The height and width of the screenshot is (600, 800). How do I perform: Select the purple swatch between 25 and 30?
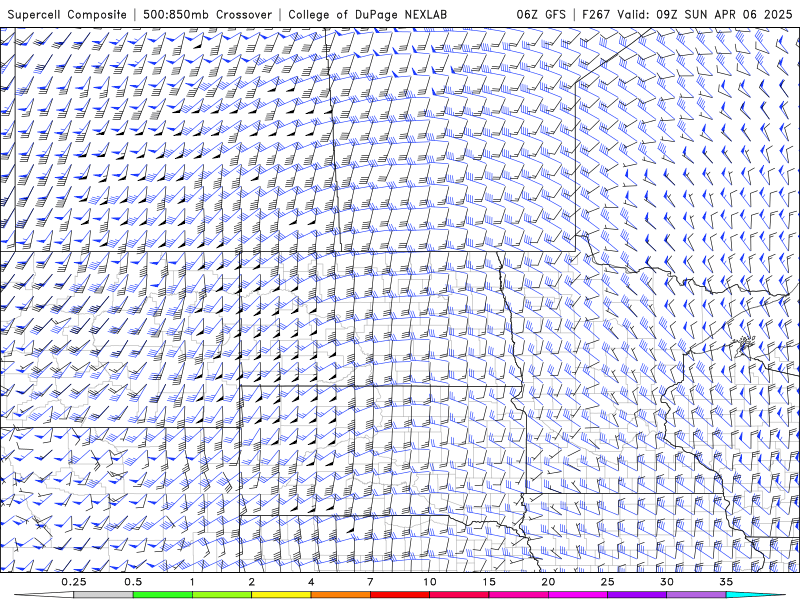(637, 595)
